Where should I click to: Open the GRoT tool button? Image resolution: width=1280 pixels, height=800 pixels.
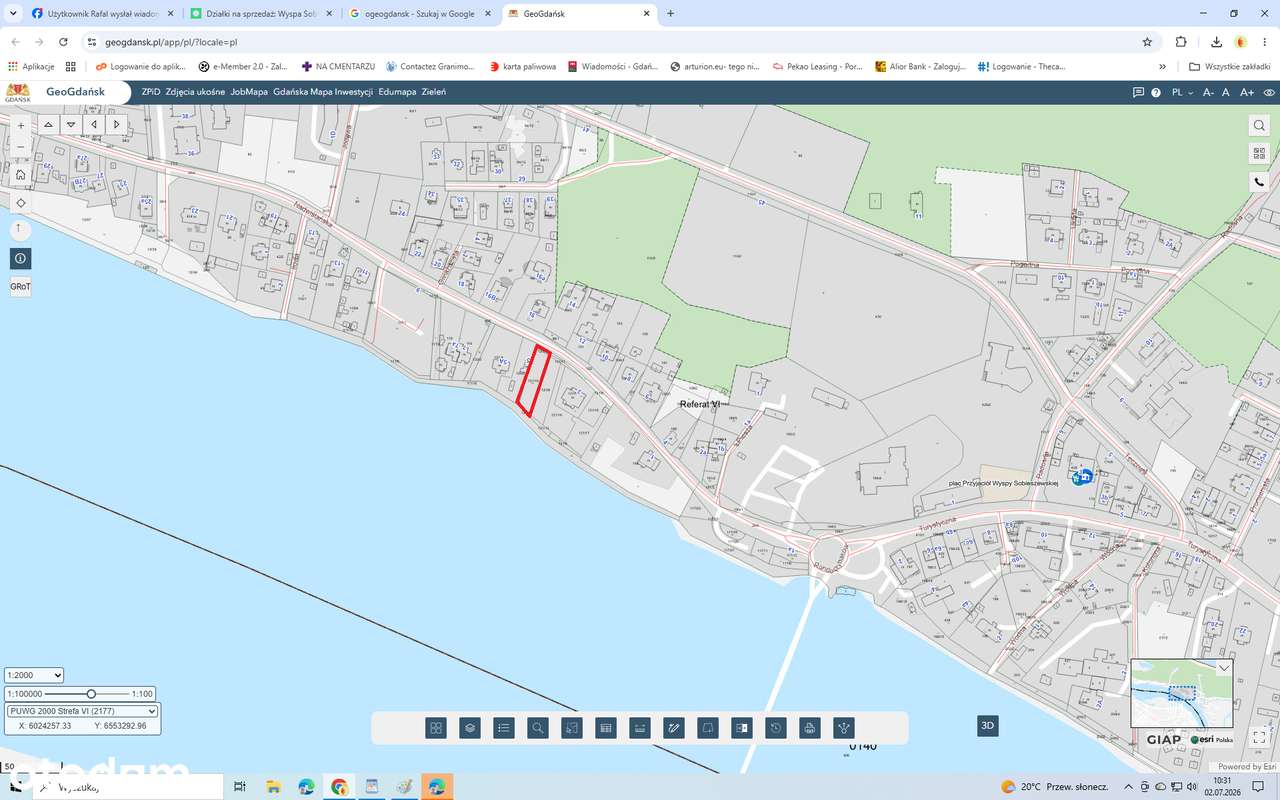21,286
